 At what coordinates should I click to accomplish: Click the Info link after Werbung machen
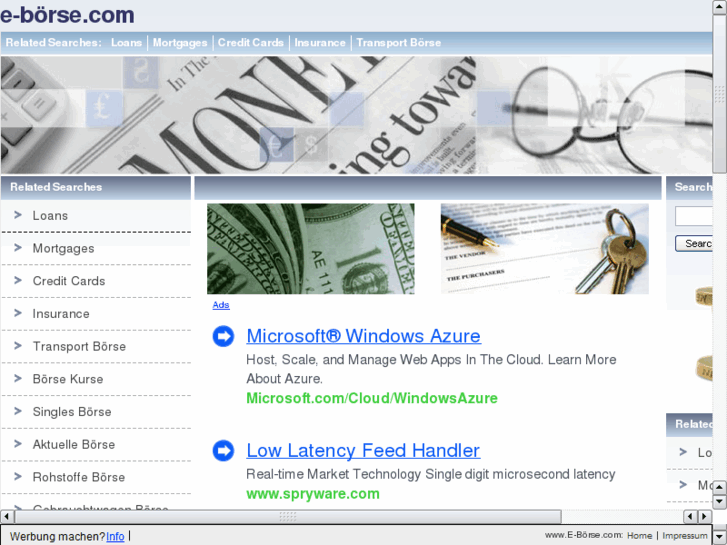[115, 537]
